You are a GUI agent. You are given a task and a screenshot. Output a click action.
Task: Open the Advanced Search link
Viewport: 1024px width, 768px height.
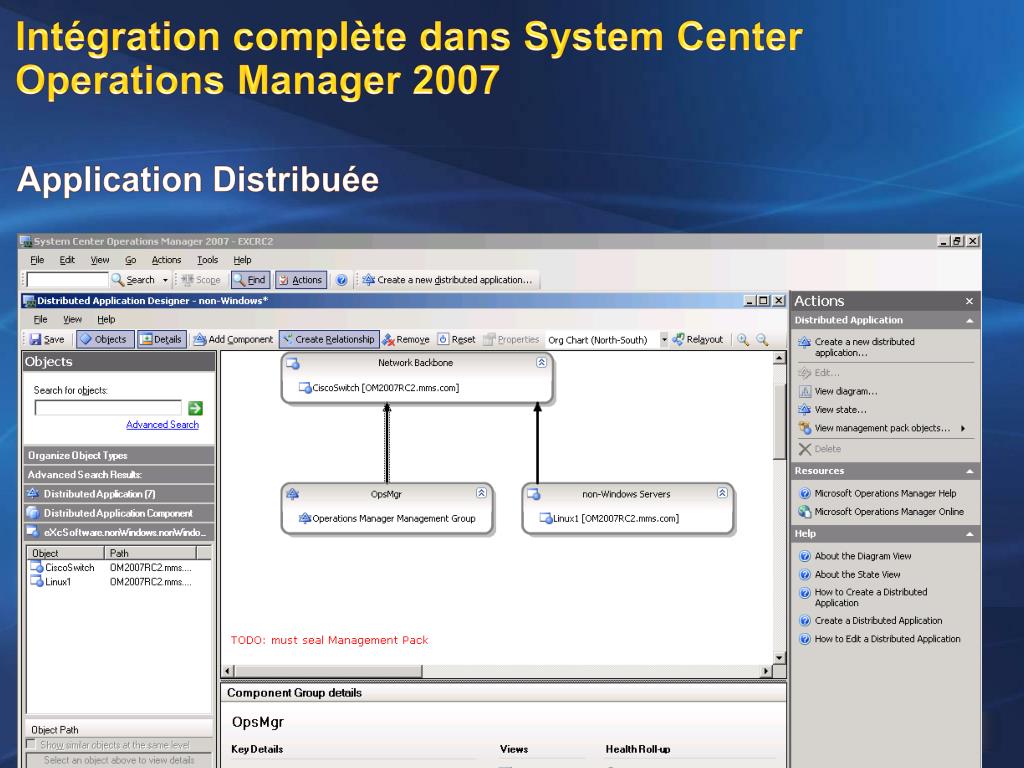tap(163, 424)
